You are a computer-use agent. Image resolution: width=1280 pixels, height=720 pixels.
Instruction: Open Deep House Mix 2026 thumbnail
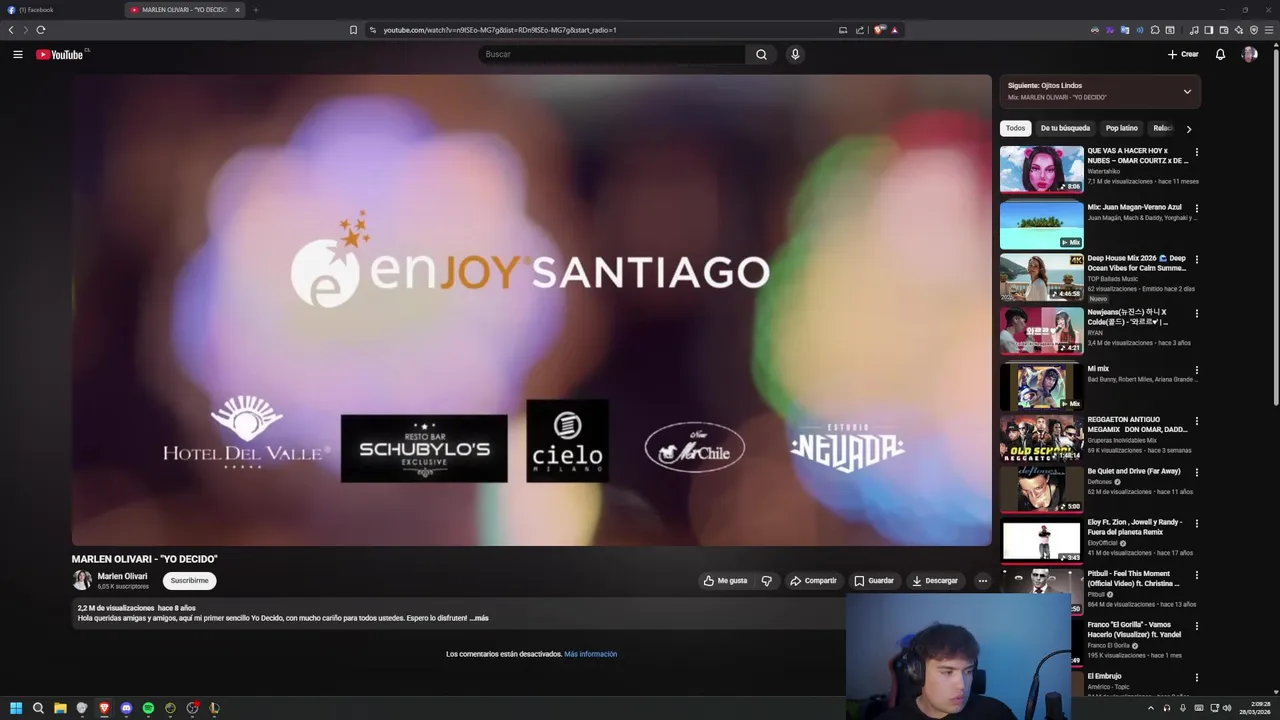pyautogui.click(x=1041, y=277)
